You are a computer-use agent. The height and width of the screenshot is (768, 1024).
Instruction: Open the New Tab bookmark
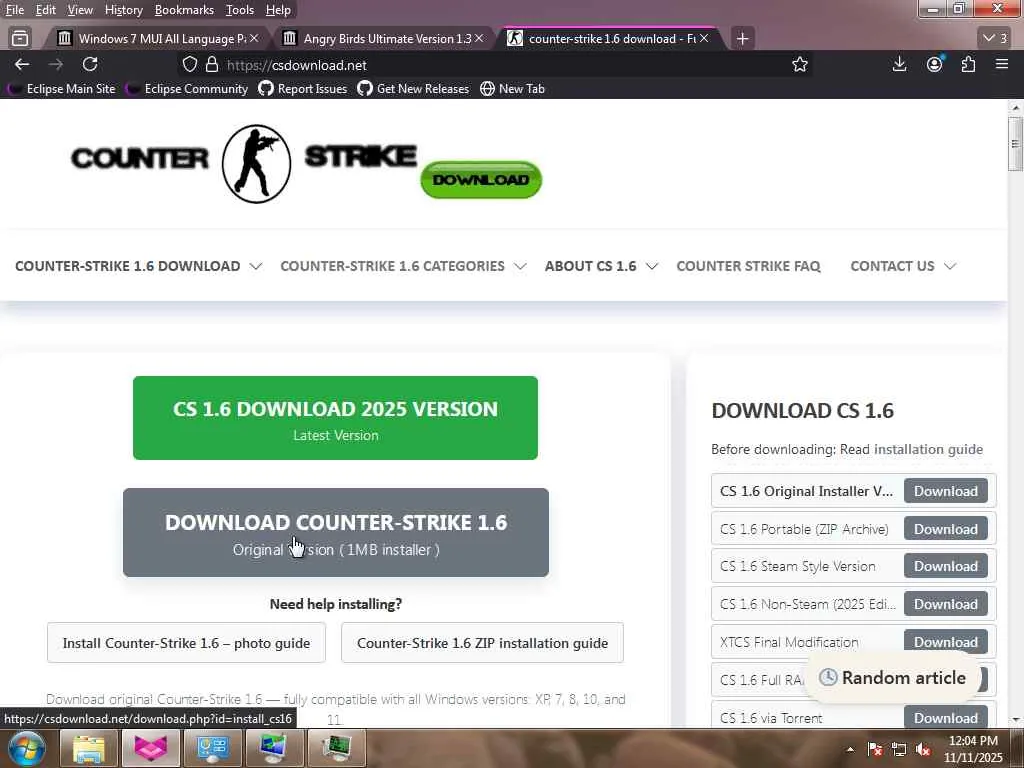point(513,89)
